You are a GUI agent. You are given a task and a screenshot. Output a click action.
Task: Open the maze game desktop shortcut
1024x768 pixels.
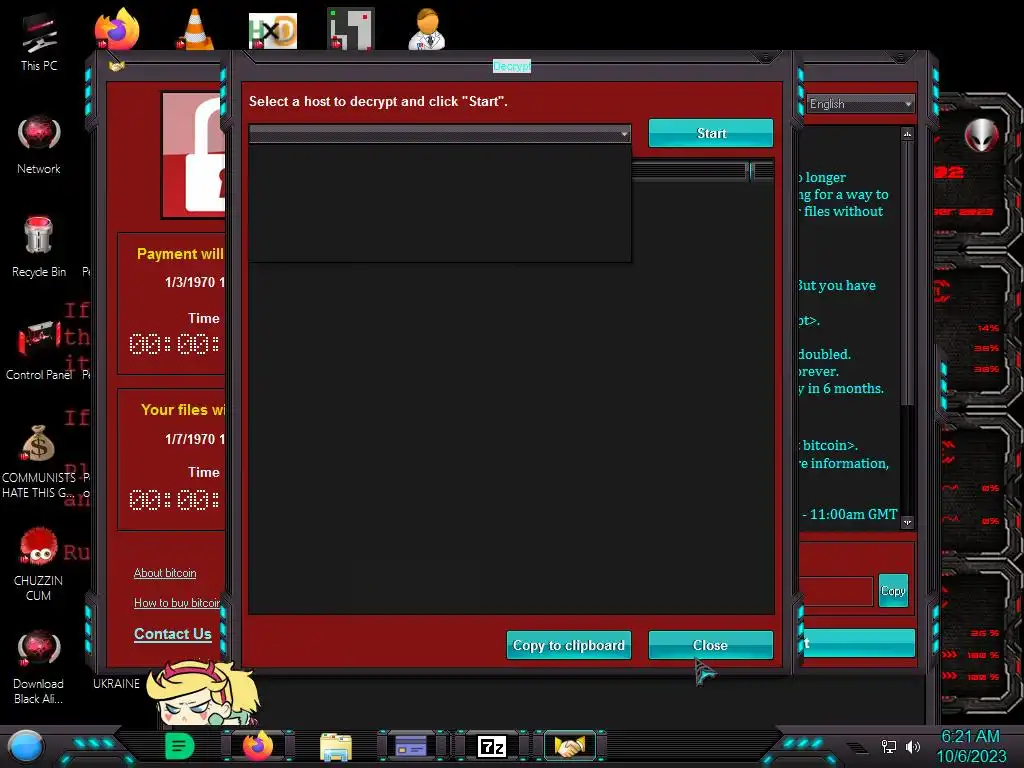point(351,29)
